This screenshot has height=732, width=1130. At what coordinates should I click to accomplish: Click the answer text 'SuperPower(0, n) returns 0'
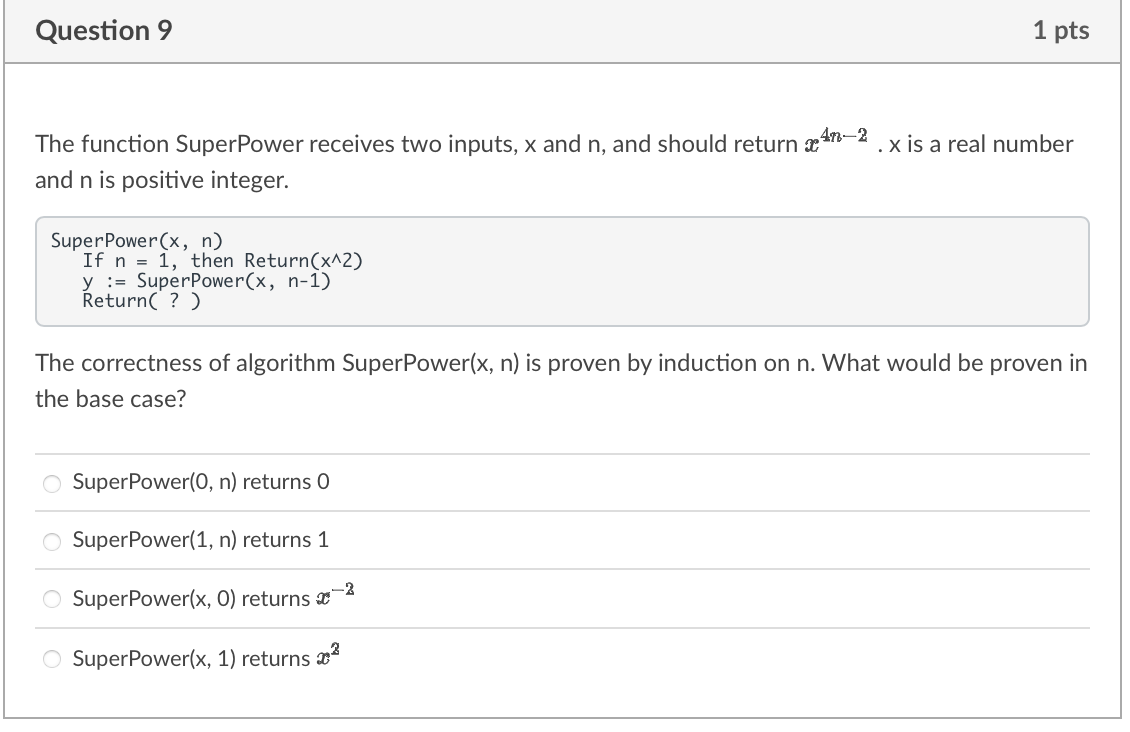coord(201,482)
